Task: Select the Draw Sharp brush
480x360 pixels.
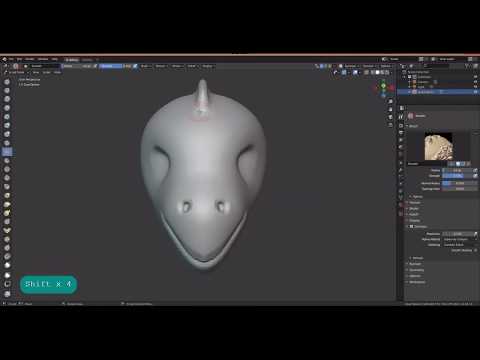Action: [x=7, y=90]
